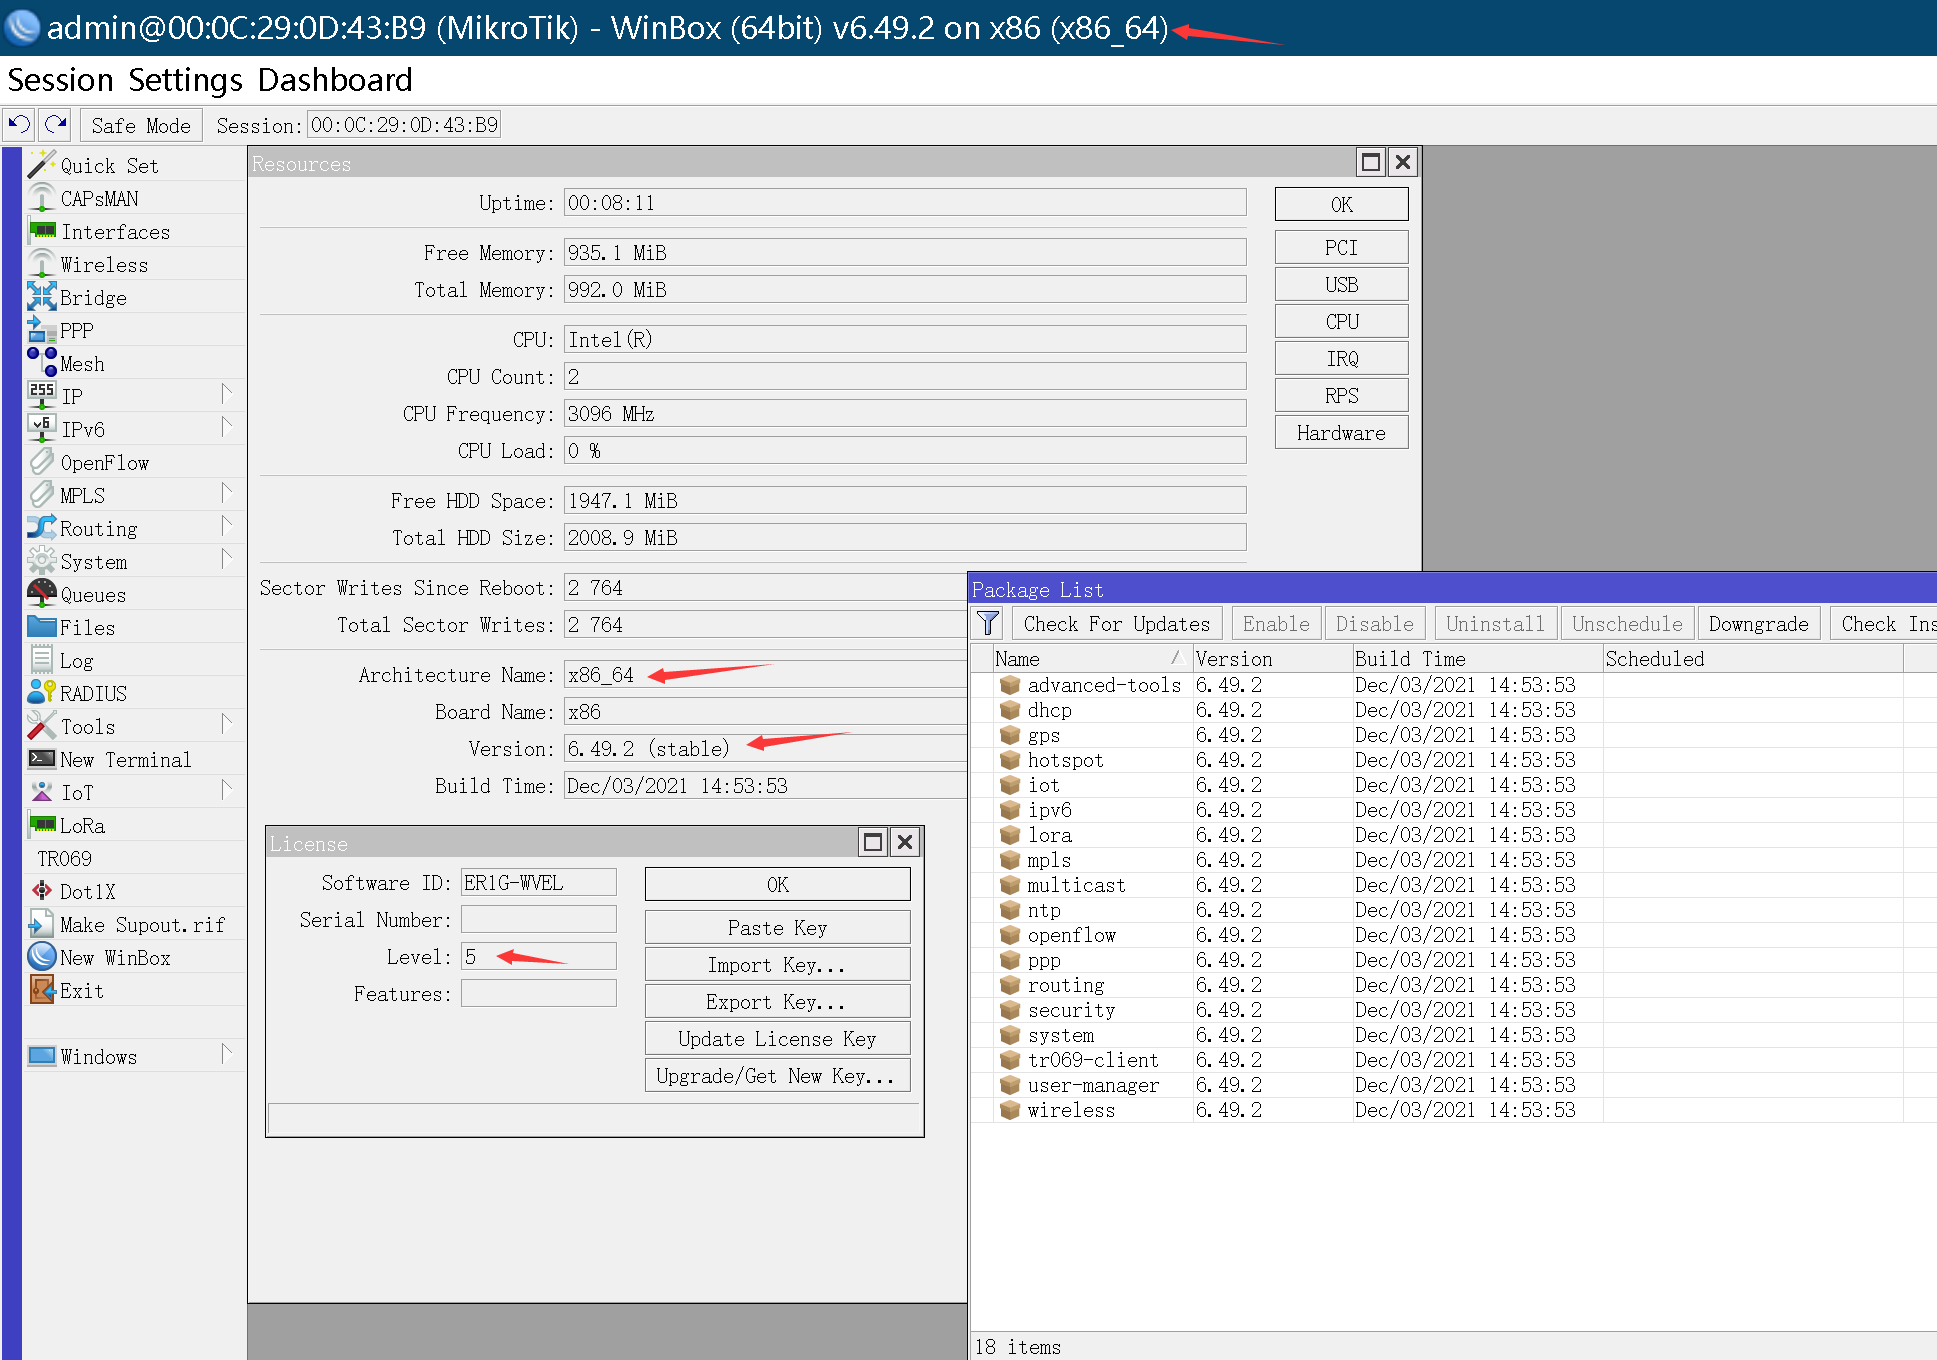
Task: Open the Wireless menu entry
Action: click(x=104, y=264)
